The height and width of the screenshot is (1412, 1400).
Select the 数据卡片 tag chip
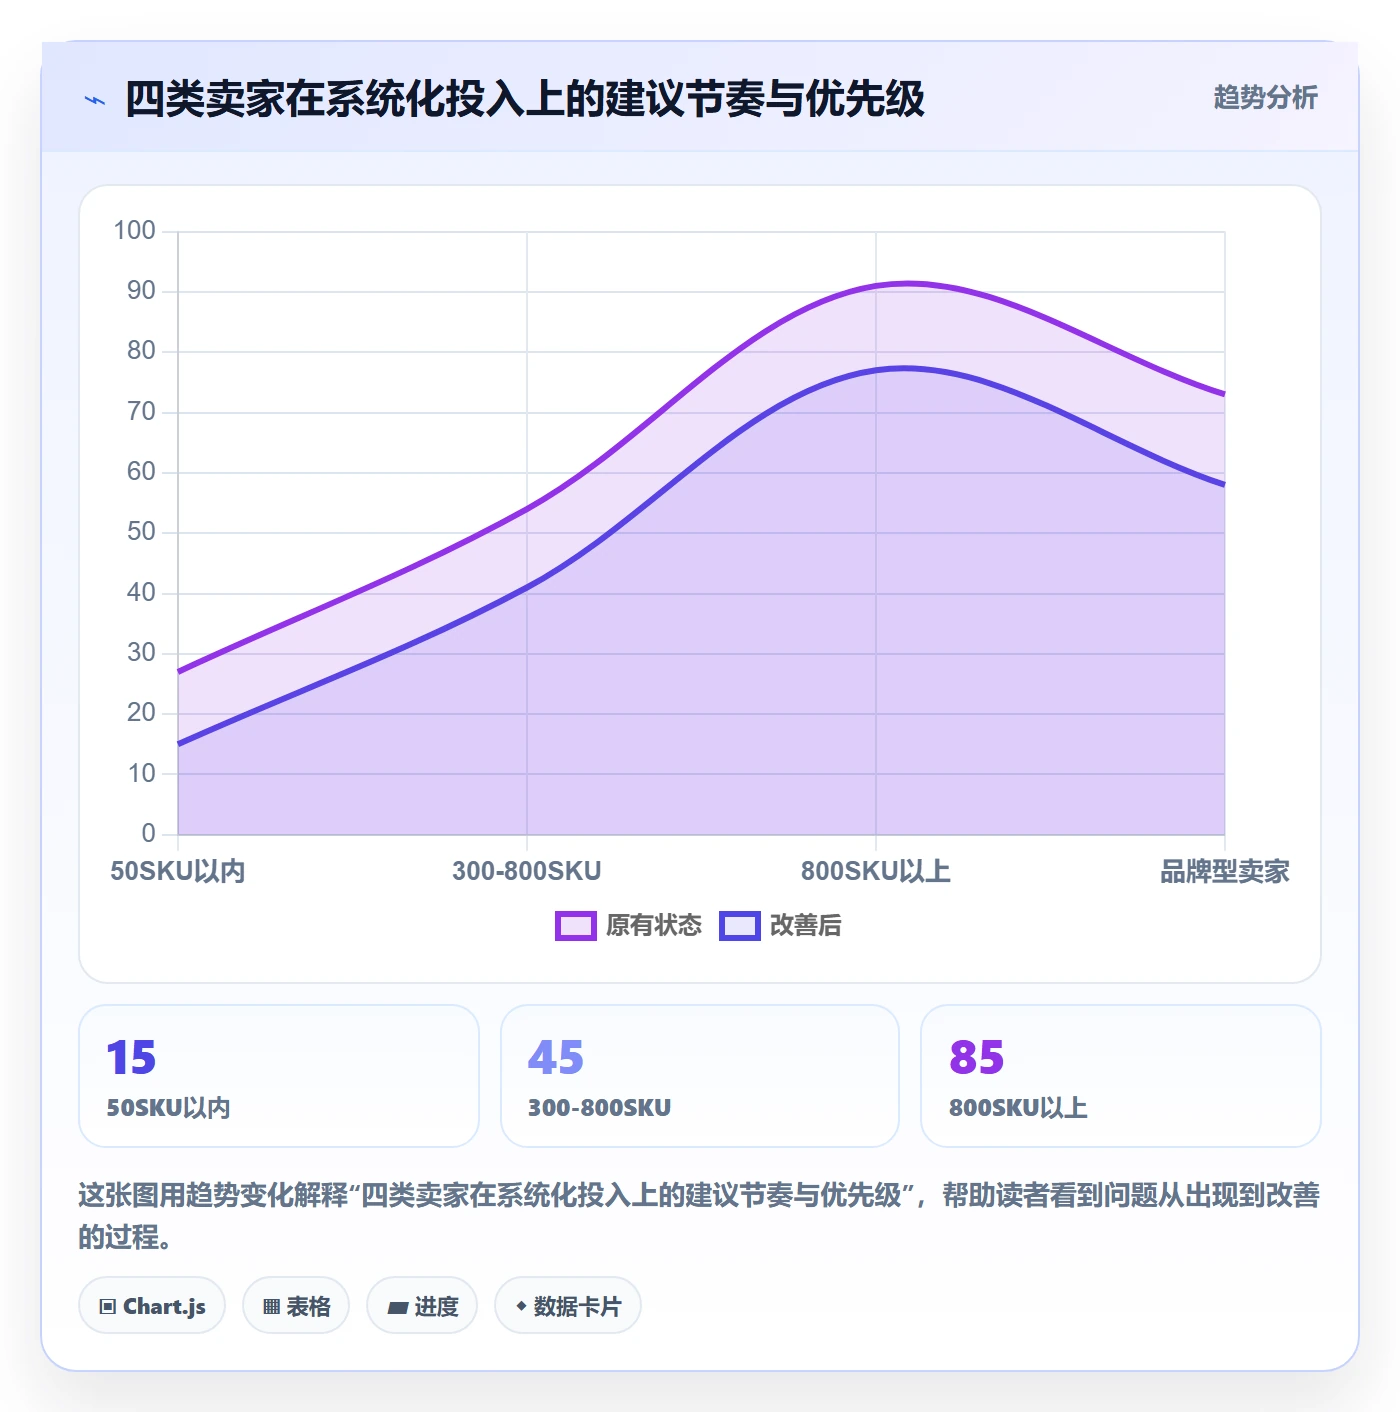coord(568,1305)
